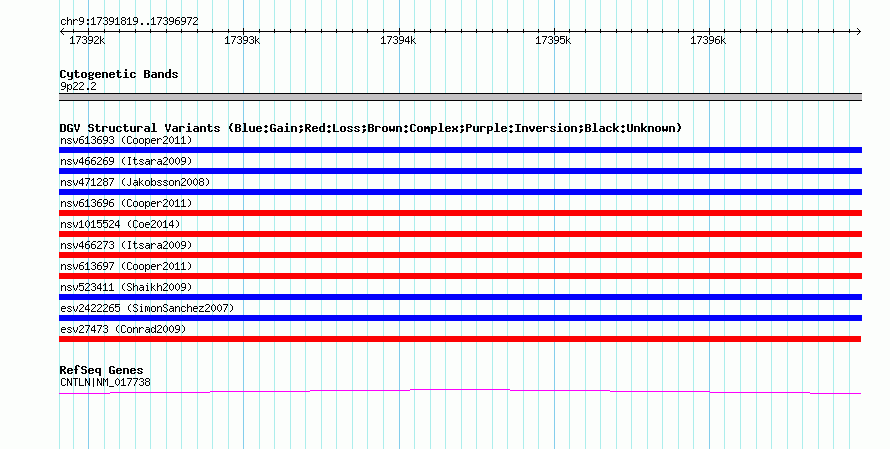Viewport: 890px width, 449px height.
Task: Click the blue gain bar of nsv523411
Action: tap(460, 297)
